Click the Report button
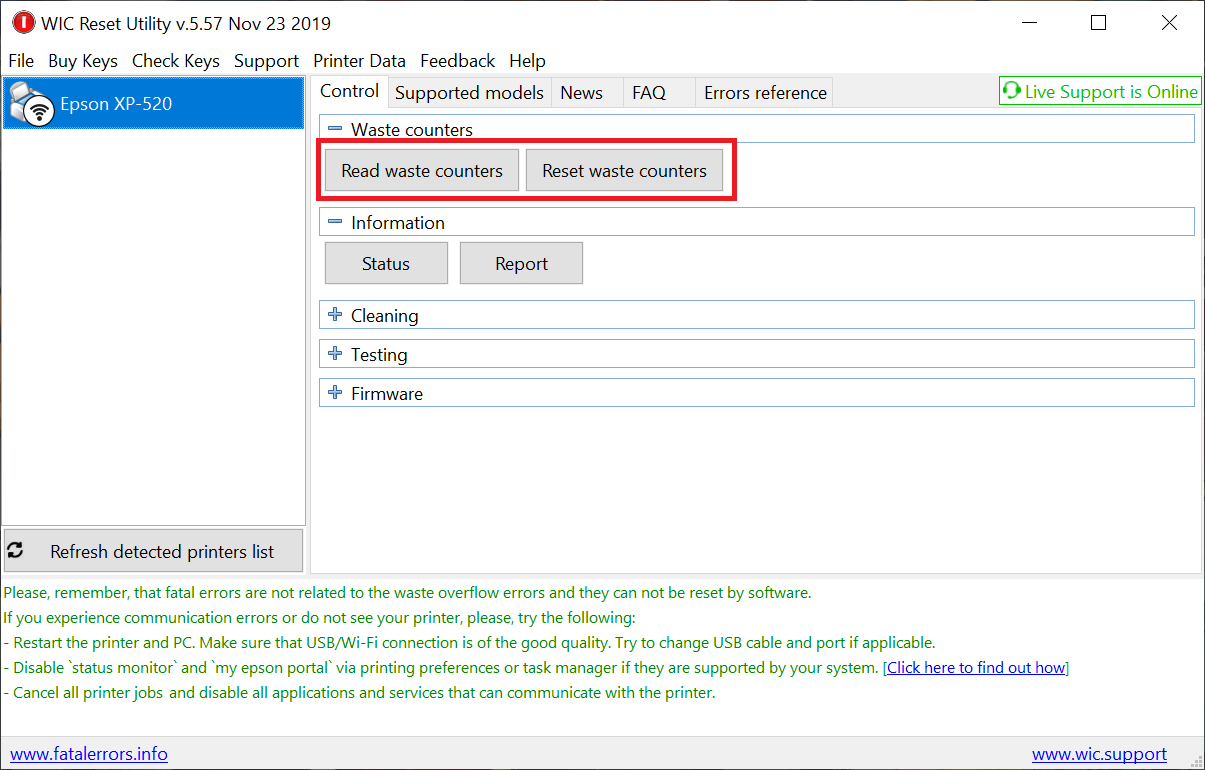Viewport: 1205px width, 770px height. pyautogui.click(x=521, y=264)
